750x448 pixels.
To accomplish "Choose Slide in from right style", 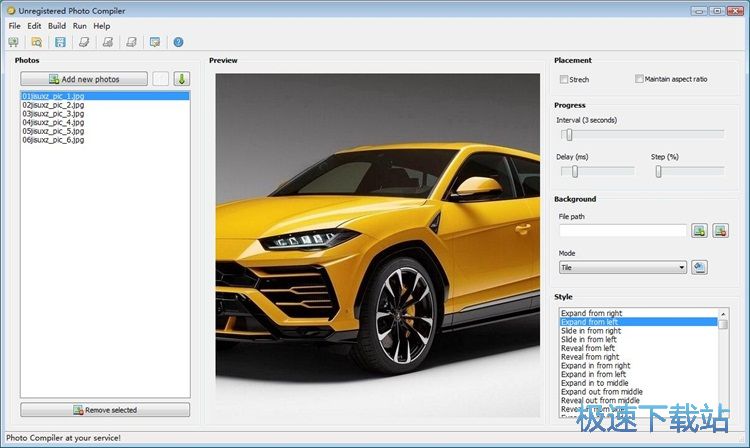I will pos(639,330).
